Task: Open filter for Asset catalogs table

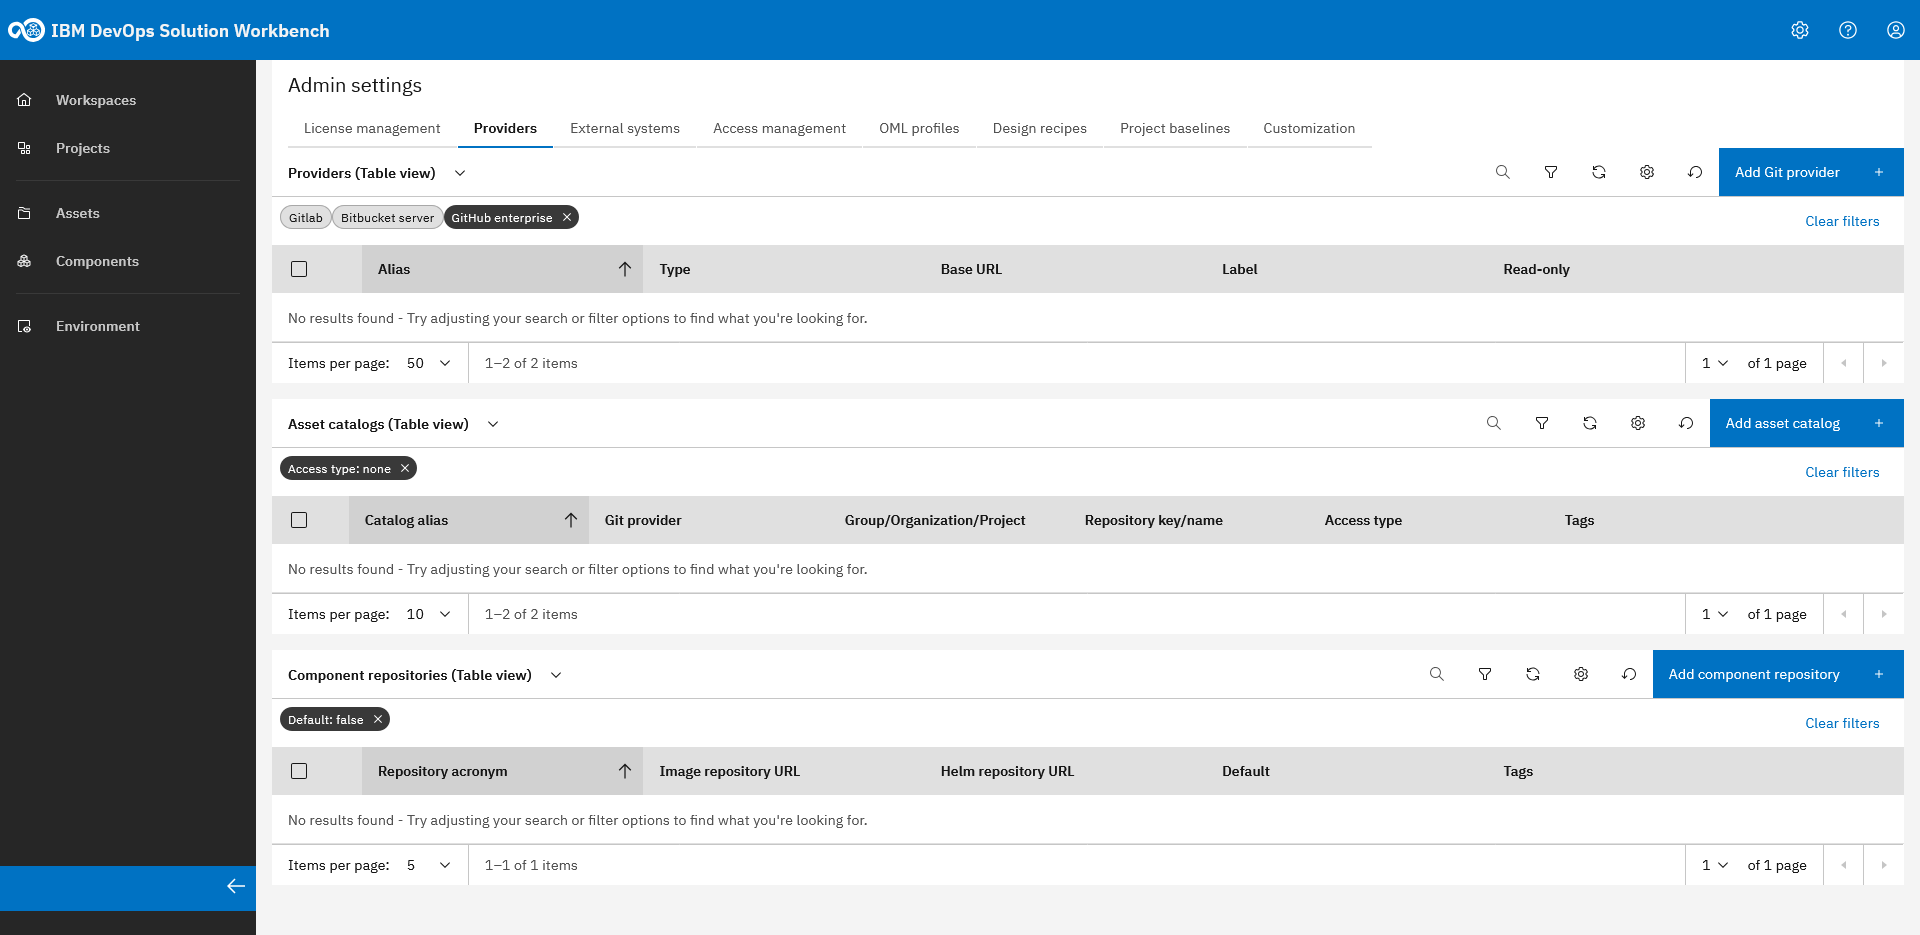Action: point(1542,423)
